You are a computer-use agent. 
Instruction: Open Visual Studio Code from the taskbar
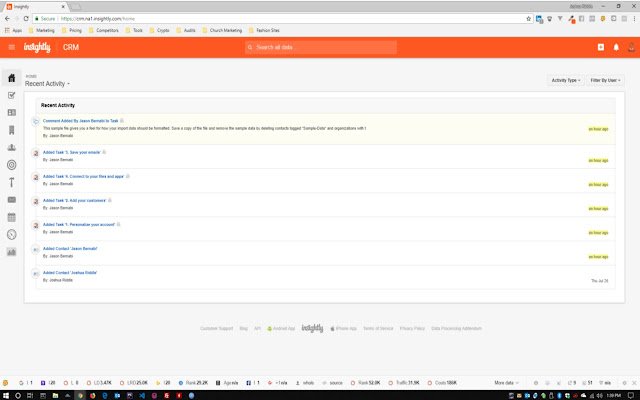142,396
